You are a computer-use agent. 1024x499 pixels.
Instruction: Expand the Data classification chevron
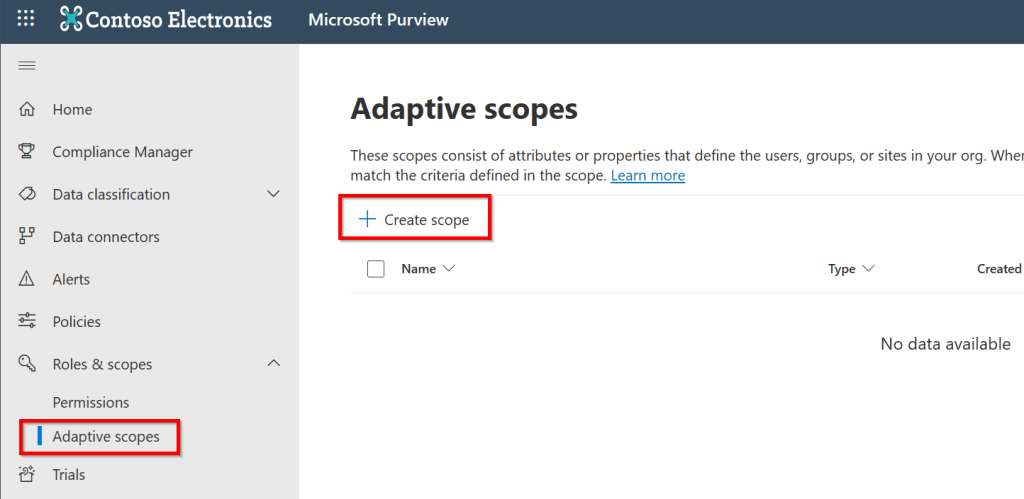pos(273,194)
